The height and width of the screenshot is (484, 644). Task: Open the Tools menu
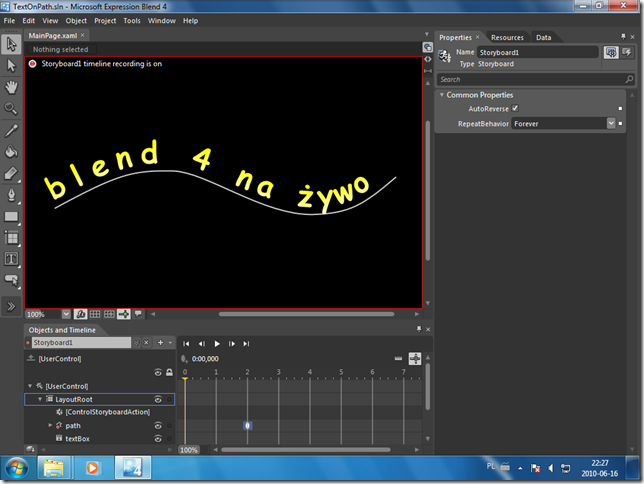click(132, 21)
